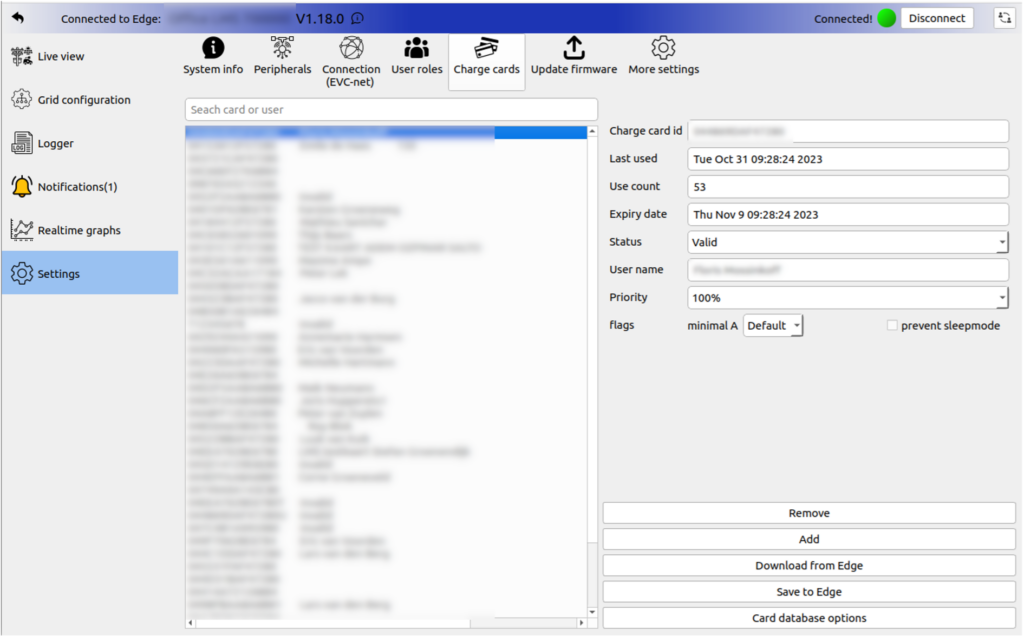Click the reconnect icon near Disconnect
Viewport: 1024px width, 636px height.
coord(1004,18)
